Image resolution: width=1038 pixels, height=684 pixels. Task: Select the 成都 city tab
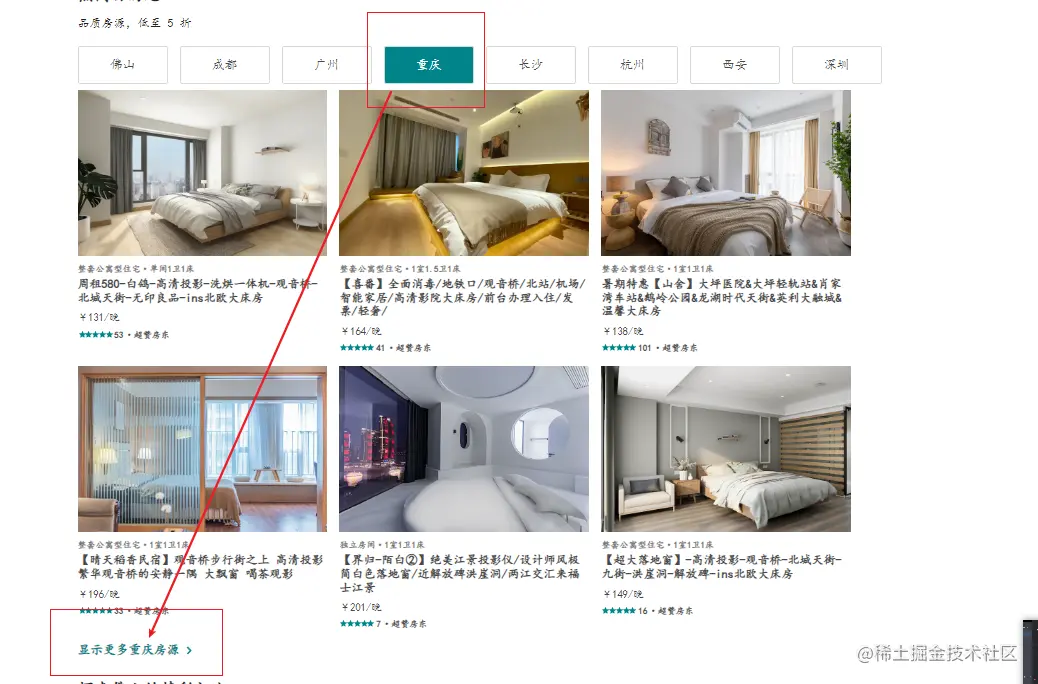(x=224, y=65)
